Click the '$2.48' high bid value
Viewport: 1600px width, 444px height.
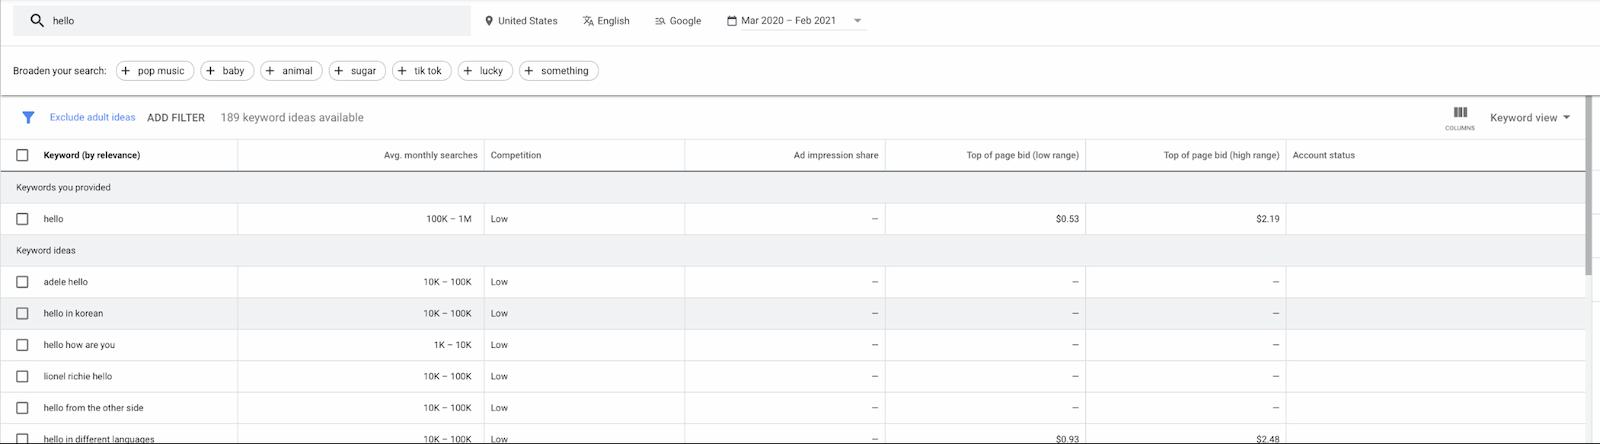(x=1268, y=439)
